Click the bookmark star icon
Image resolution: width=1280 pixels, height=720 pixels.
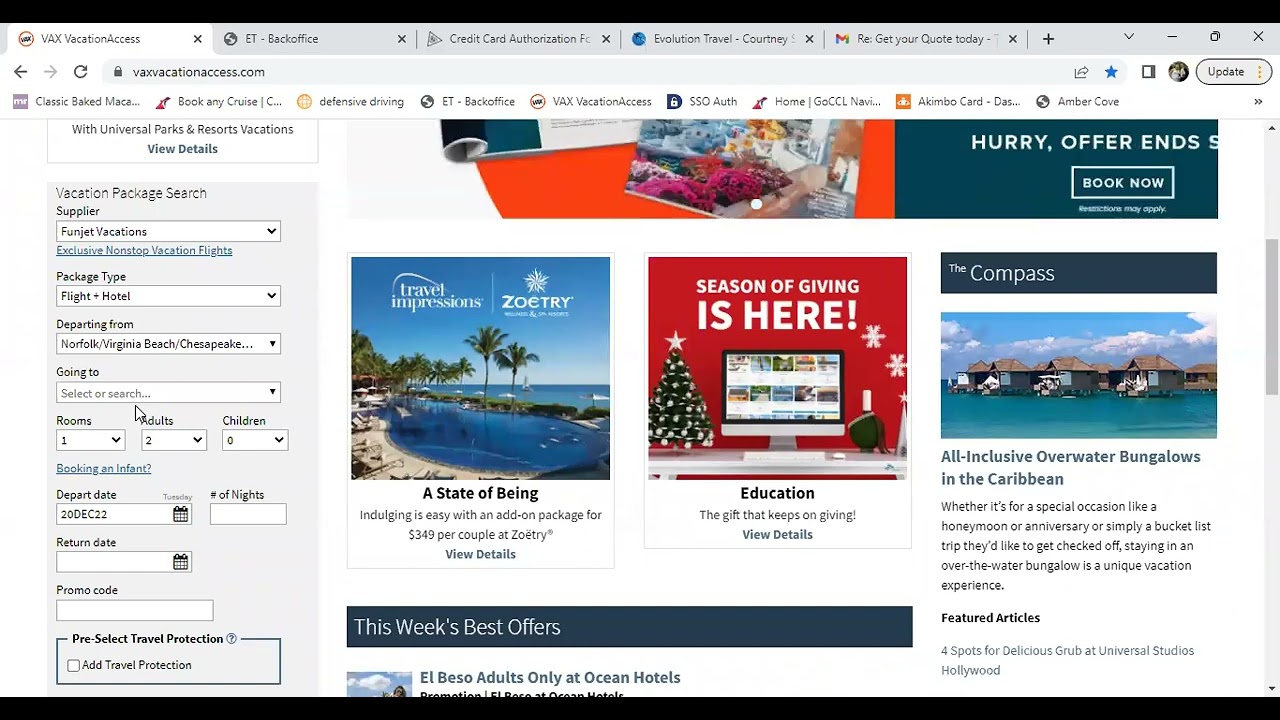coord(1111,72)
